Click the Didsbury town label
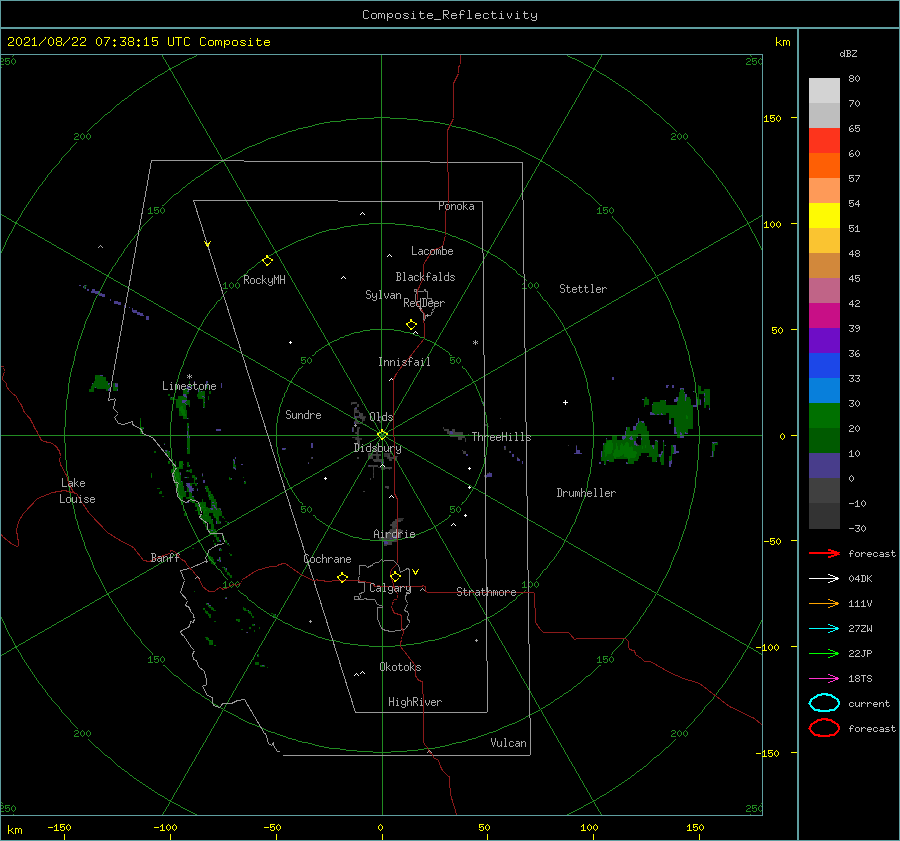 [x=377, y=448]
